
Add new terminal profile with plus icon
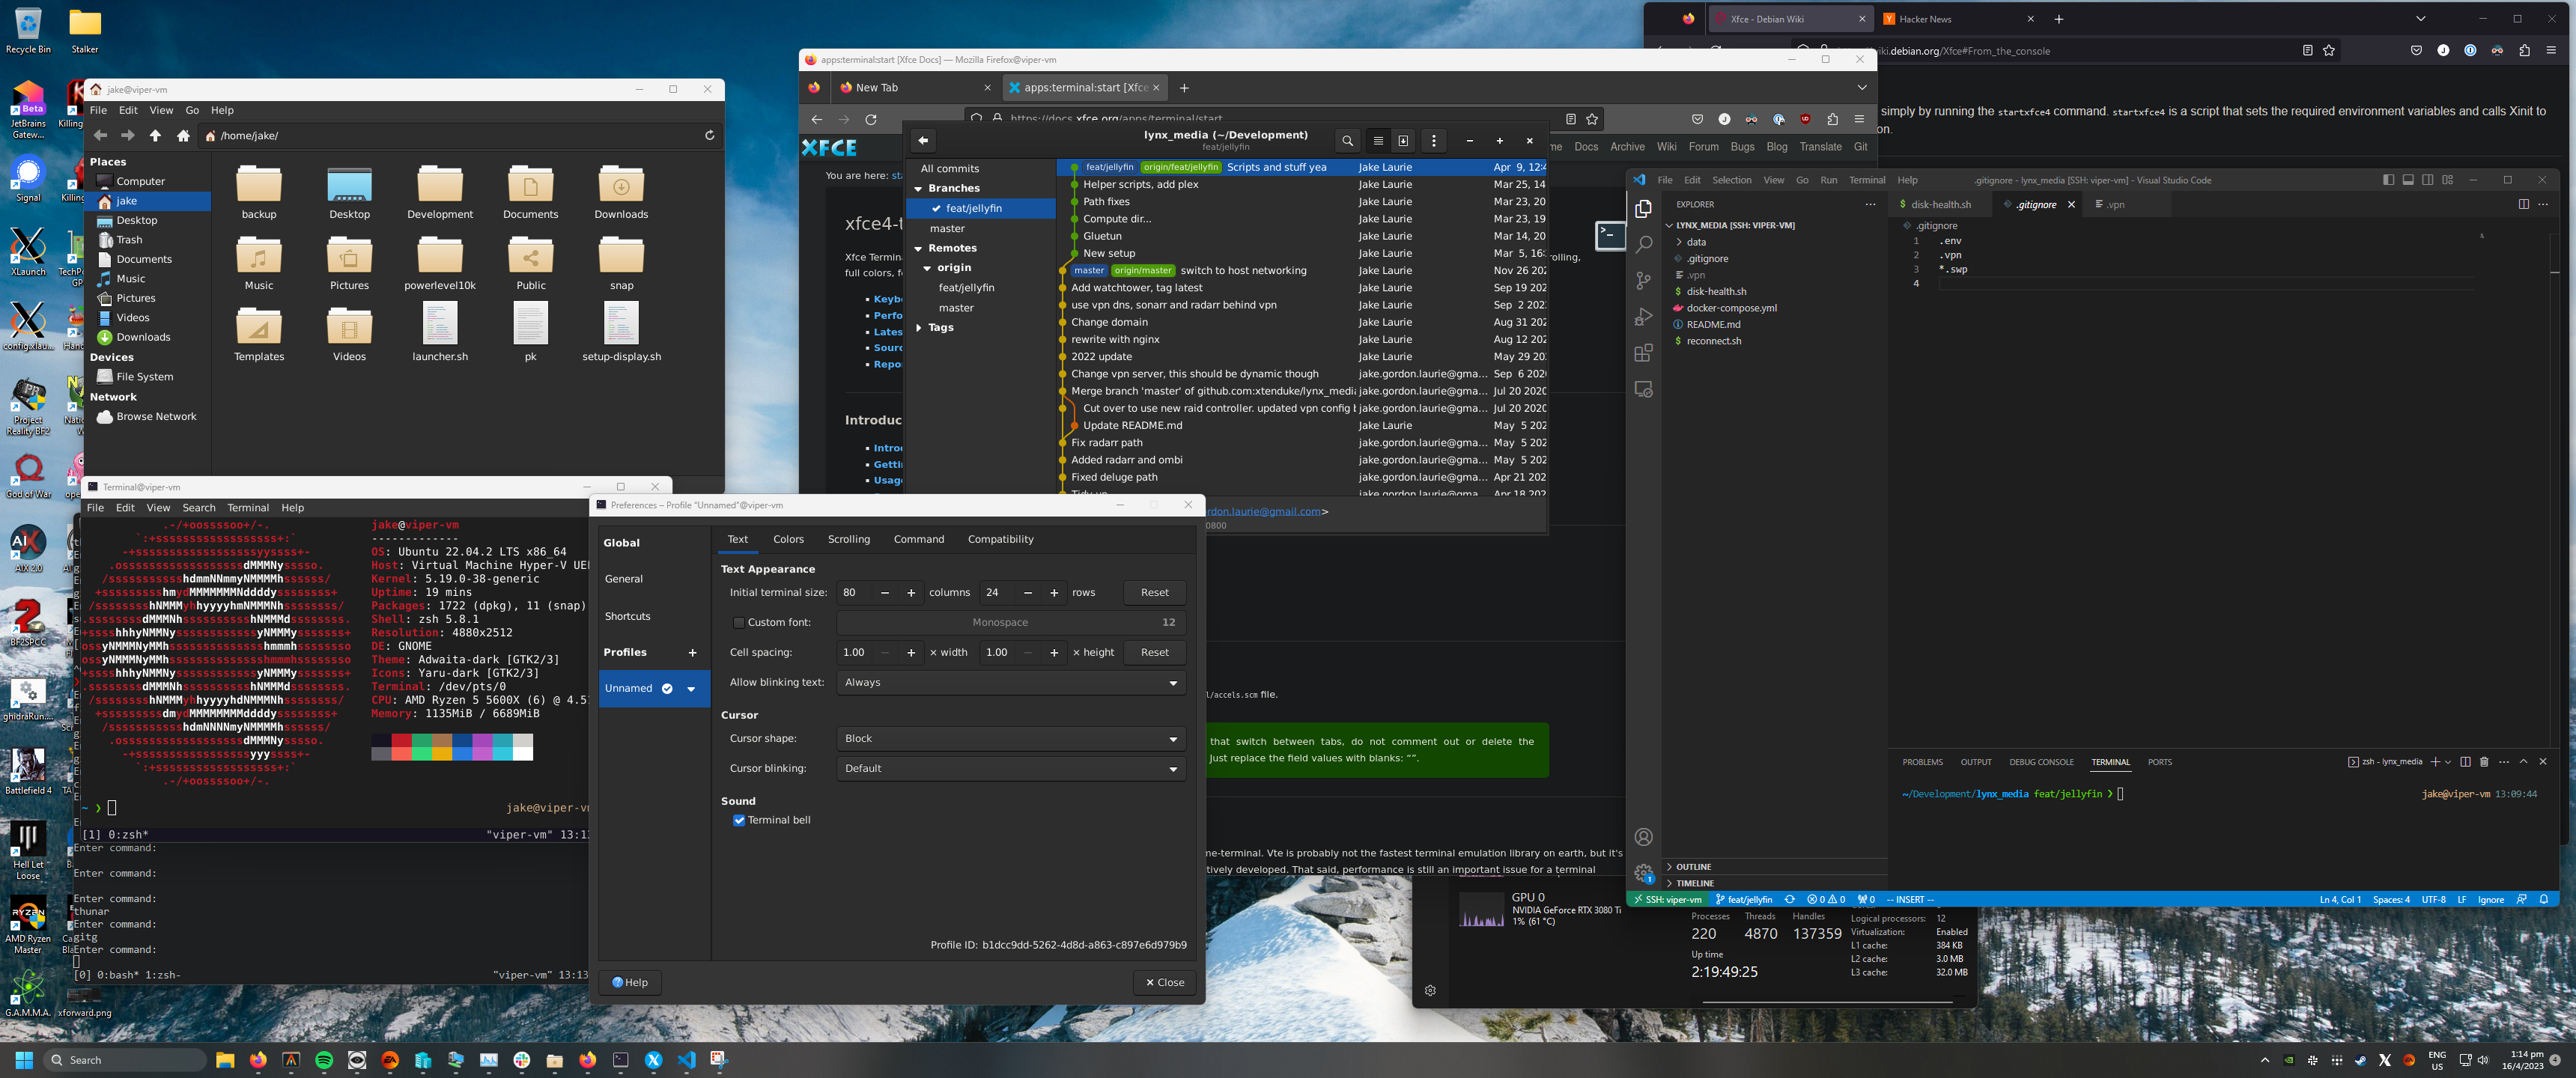[x=692, y=653]
